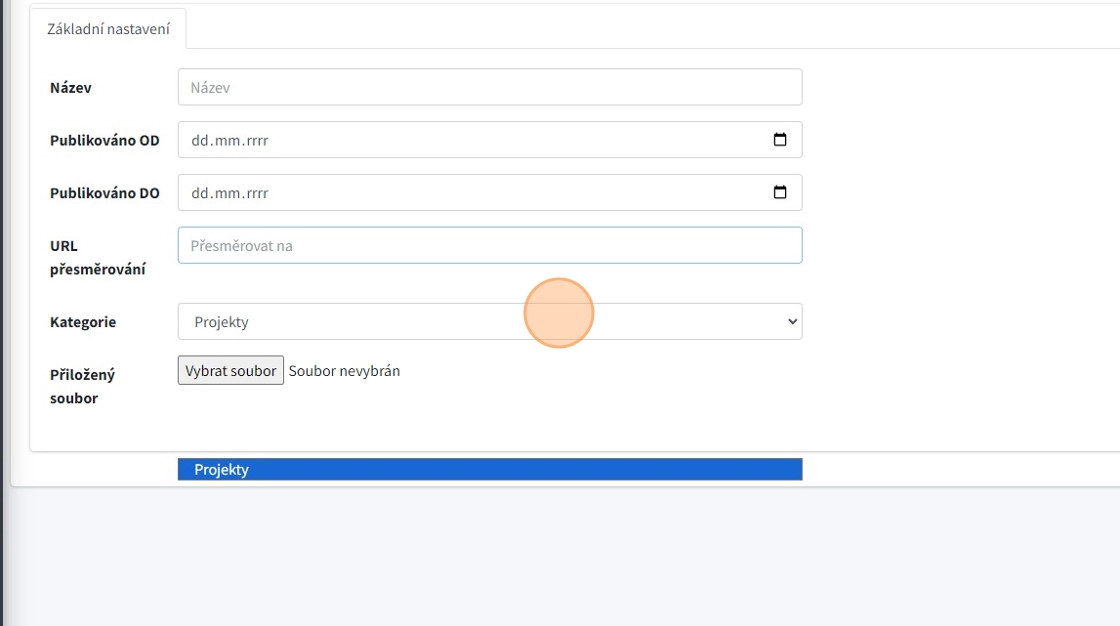Viewport: 1120px width, 626px height.
Task: Select year segment in Publikováno DO field
Action: point(254,194)
